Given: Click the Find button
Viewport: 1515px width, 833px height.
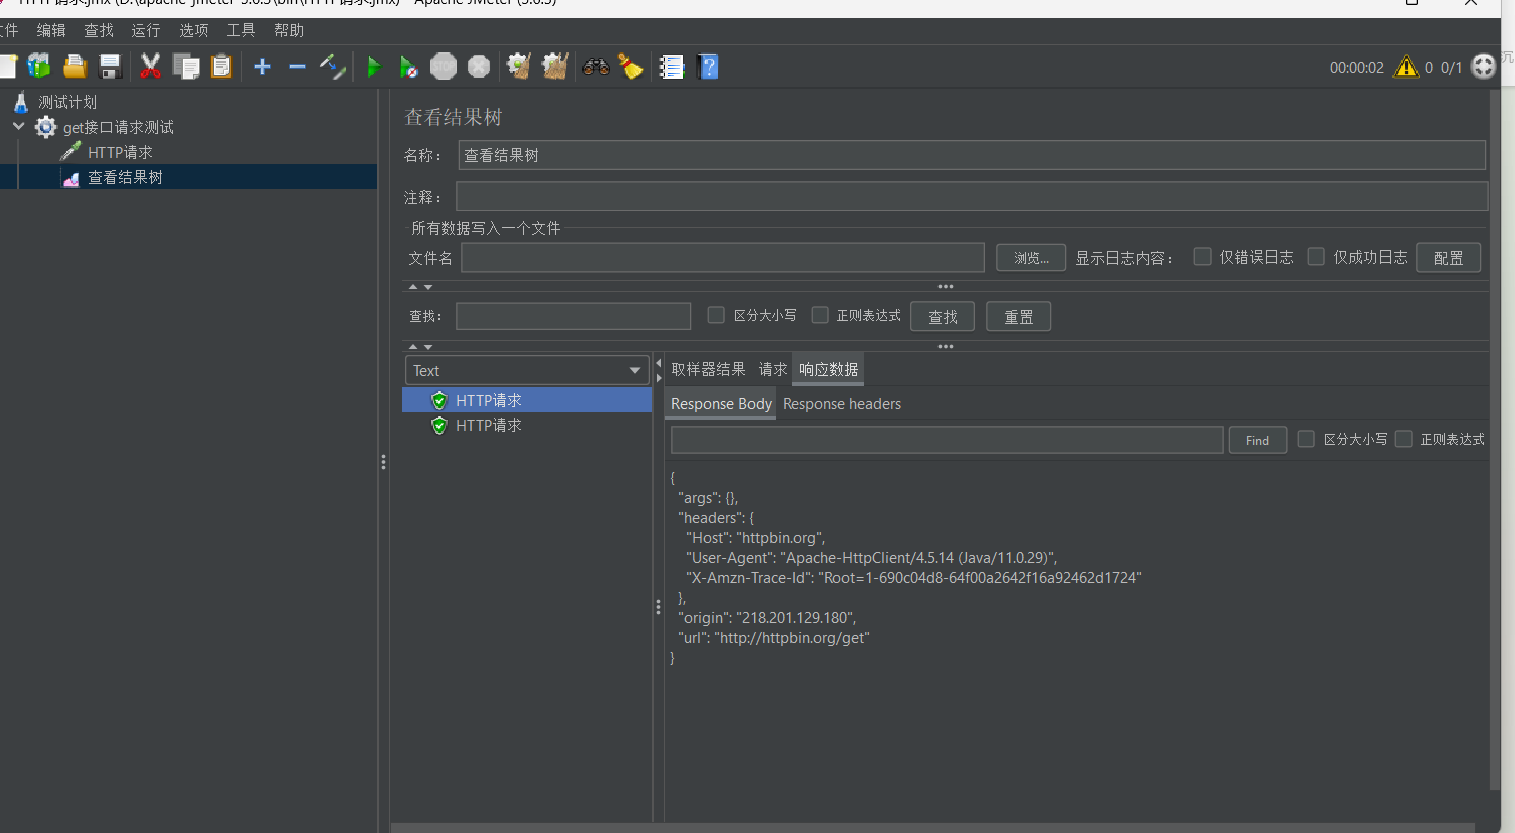Looking at the screenshot, I should [1257, 440].
